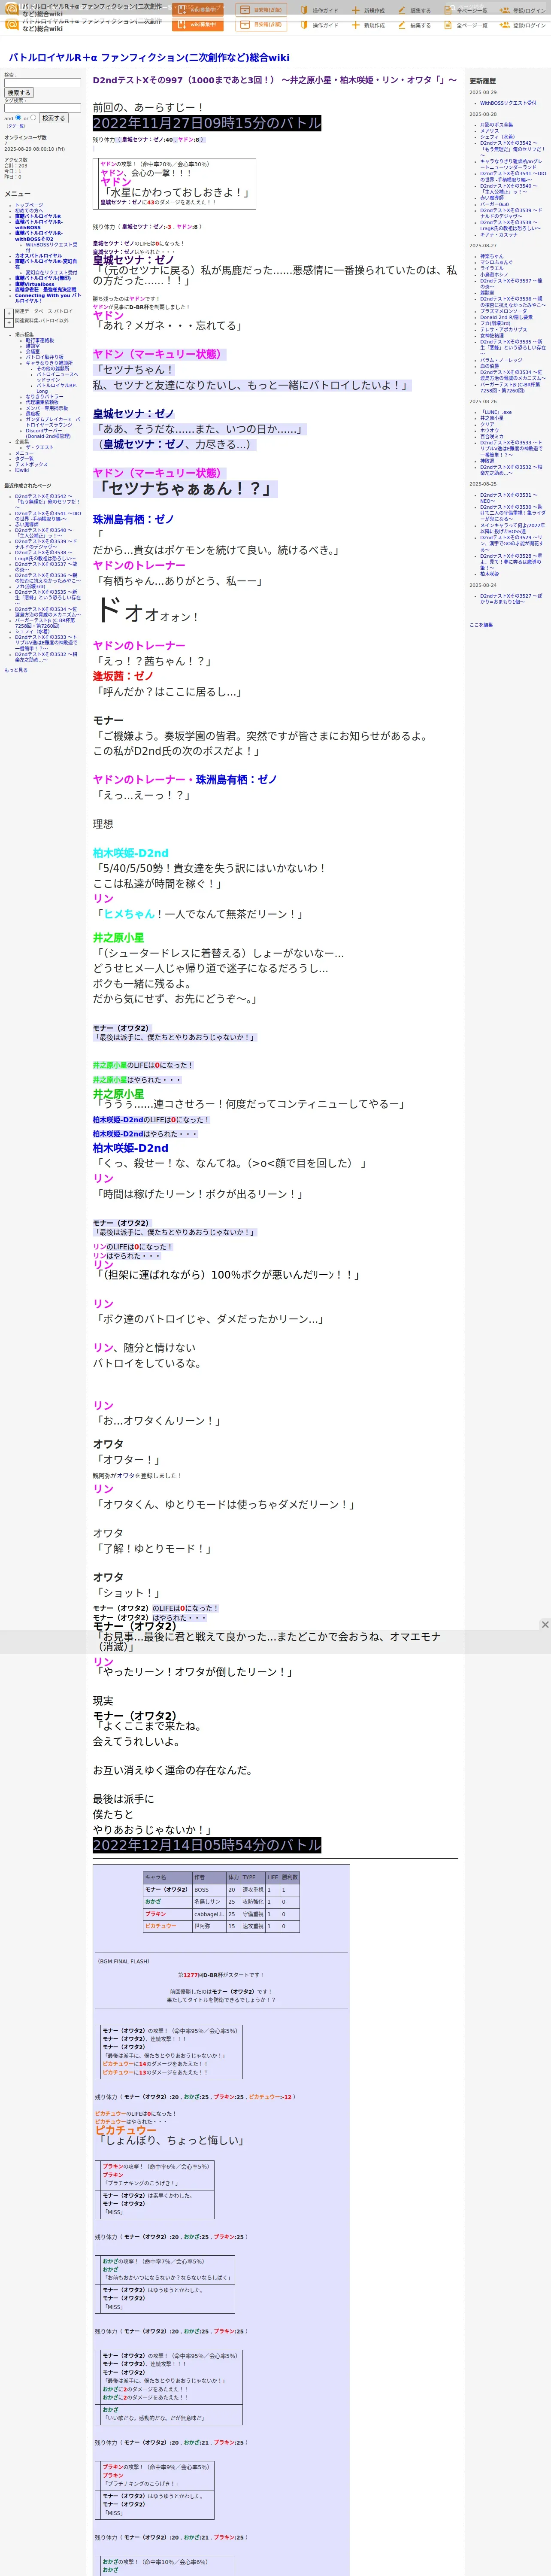This screenshot has width=551, height=2576.
Task: Open メアリス in 更新履歴
Action: [489, 131]
